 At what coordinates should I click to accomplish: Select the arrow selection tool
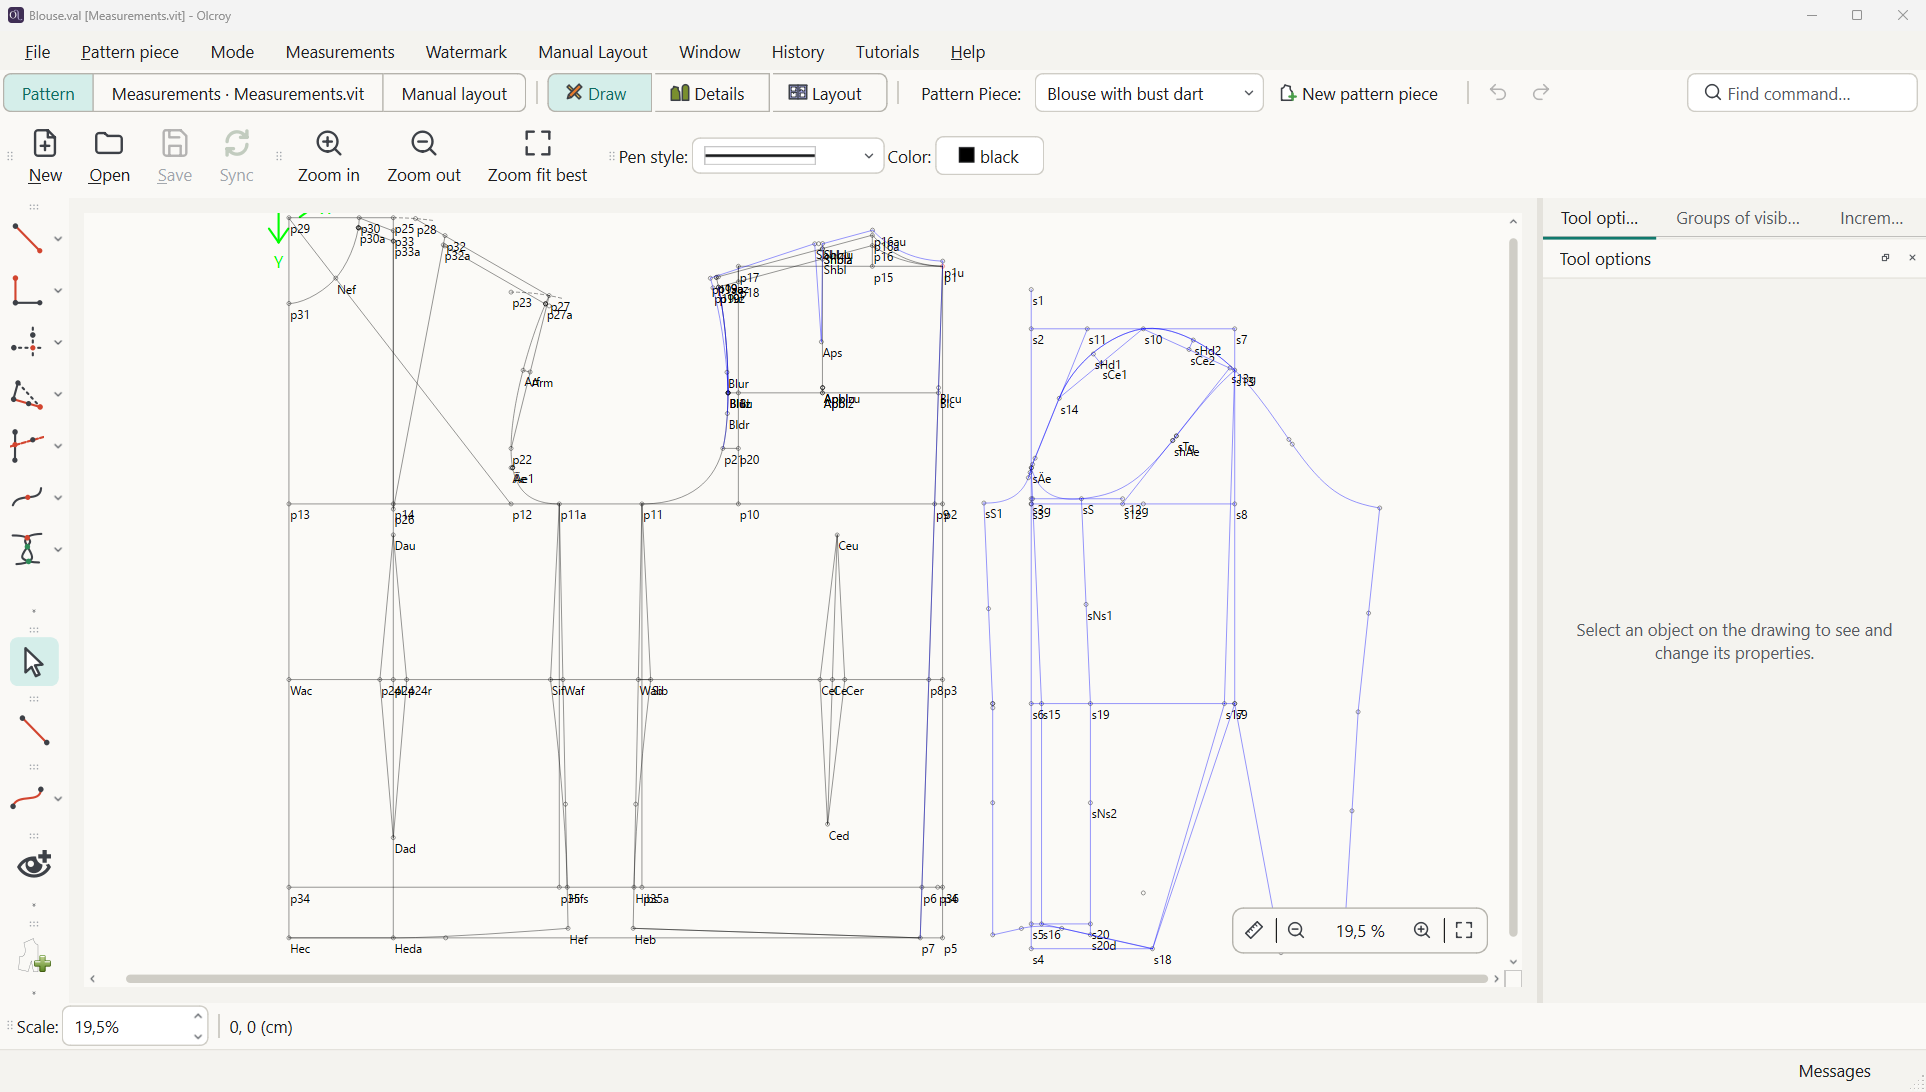coord(34,662)
